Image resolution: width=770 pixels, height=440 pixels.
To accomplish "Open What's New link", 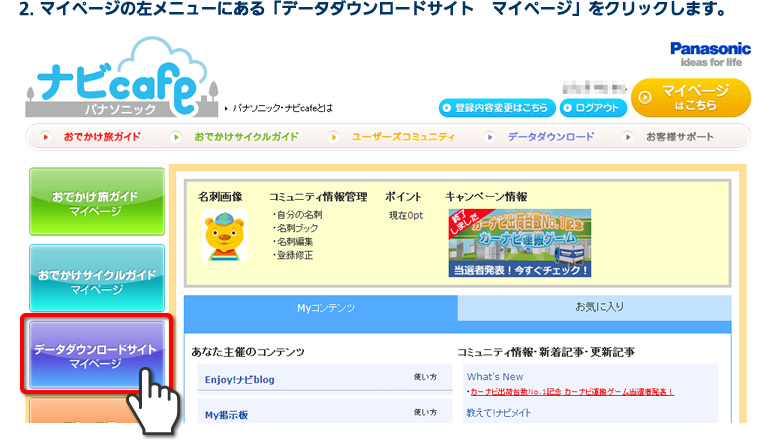I will [495, 377].
